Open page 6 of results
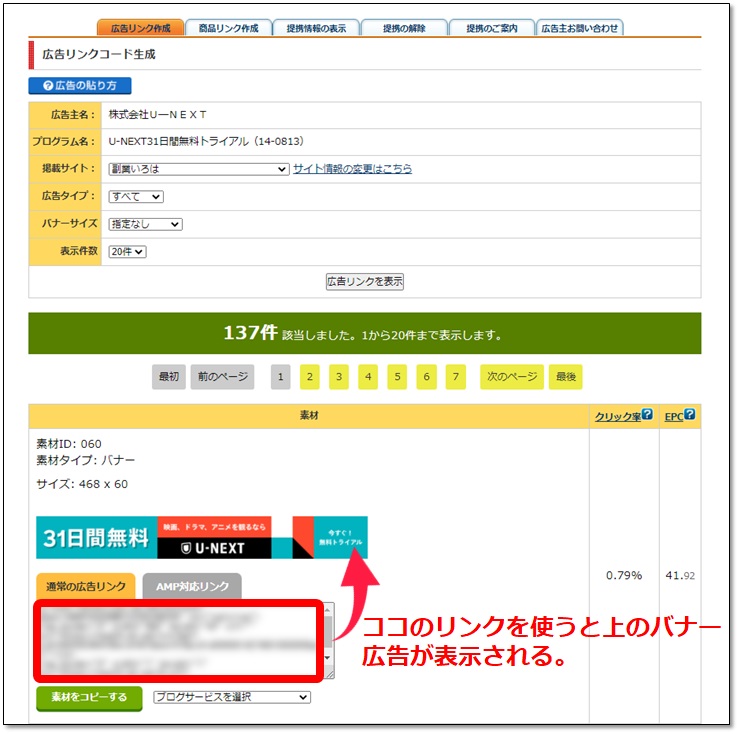This screenshot has width=739, height=734. click(427, 377)
